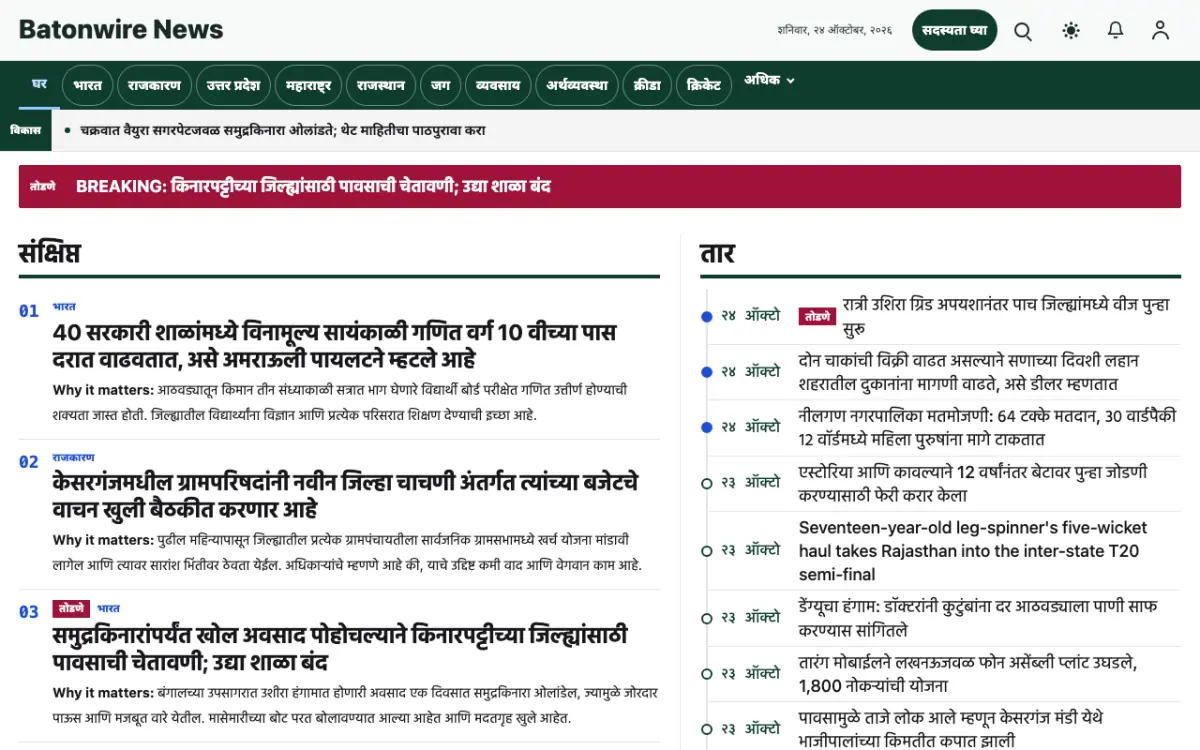Screen dimensions: 1200x750
Task: Click the तार section heading
Action: point(718,253)
